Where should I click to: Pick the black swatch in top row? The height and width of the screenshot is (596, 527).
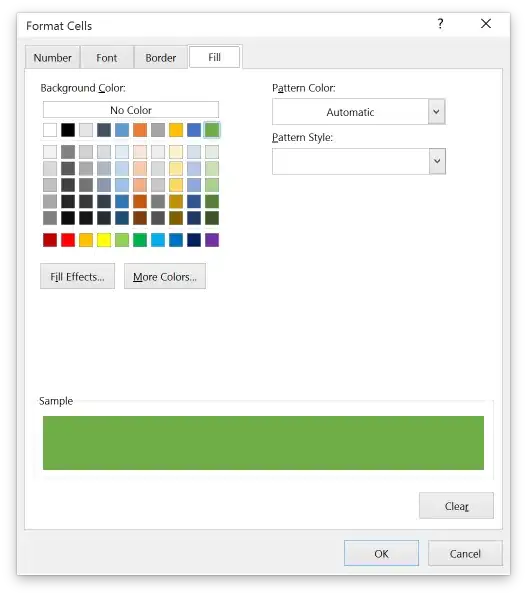68,130
